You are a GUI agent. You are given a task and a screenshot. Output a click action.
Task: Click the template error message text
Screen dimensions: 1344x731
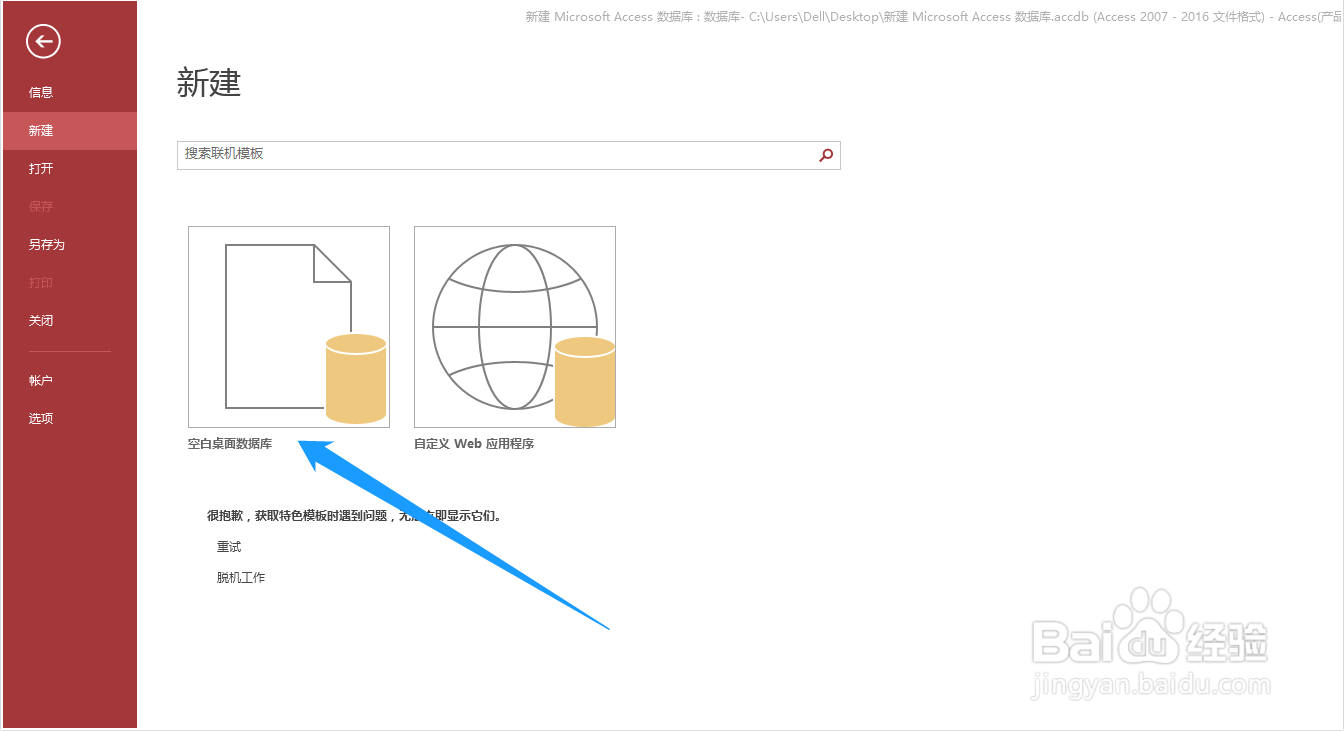[x=354, y=516]
